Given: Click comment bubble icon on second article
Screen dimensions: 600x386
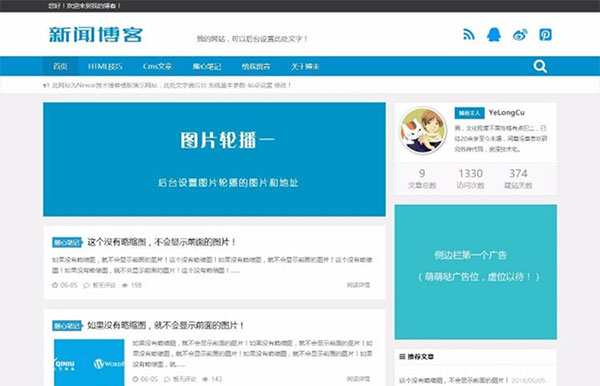Looking at the screenshot, I should pos(167,379).
